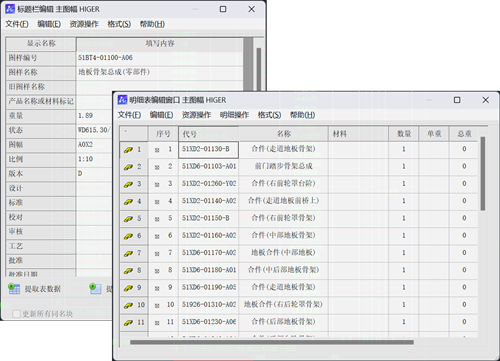Expand the small marker in sequence row 5

[157, 220]
